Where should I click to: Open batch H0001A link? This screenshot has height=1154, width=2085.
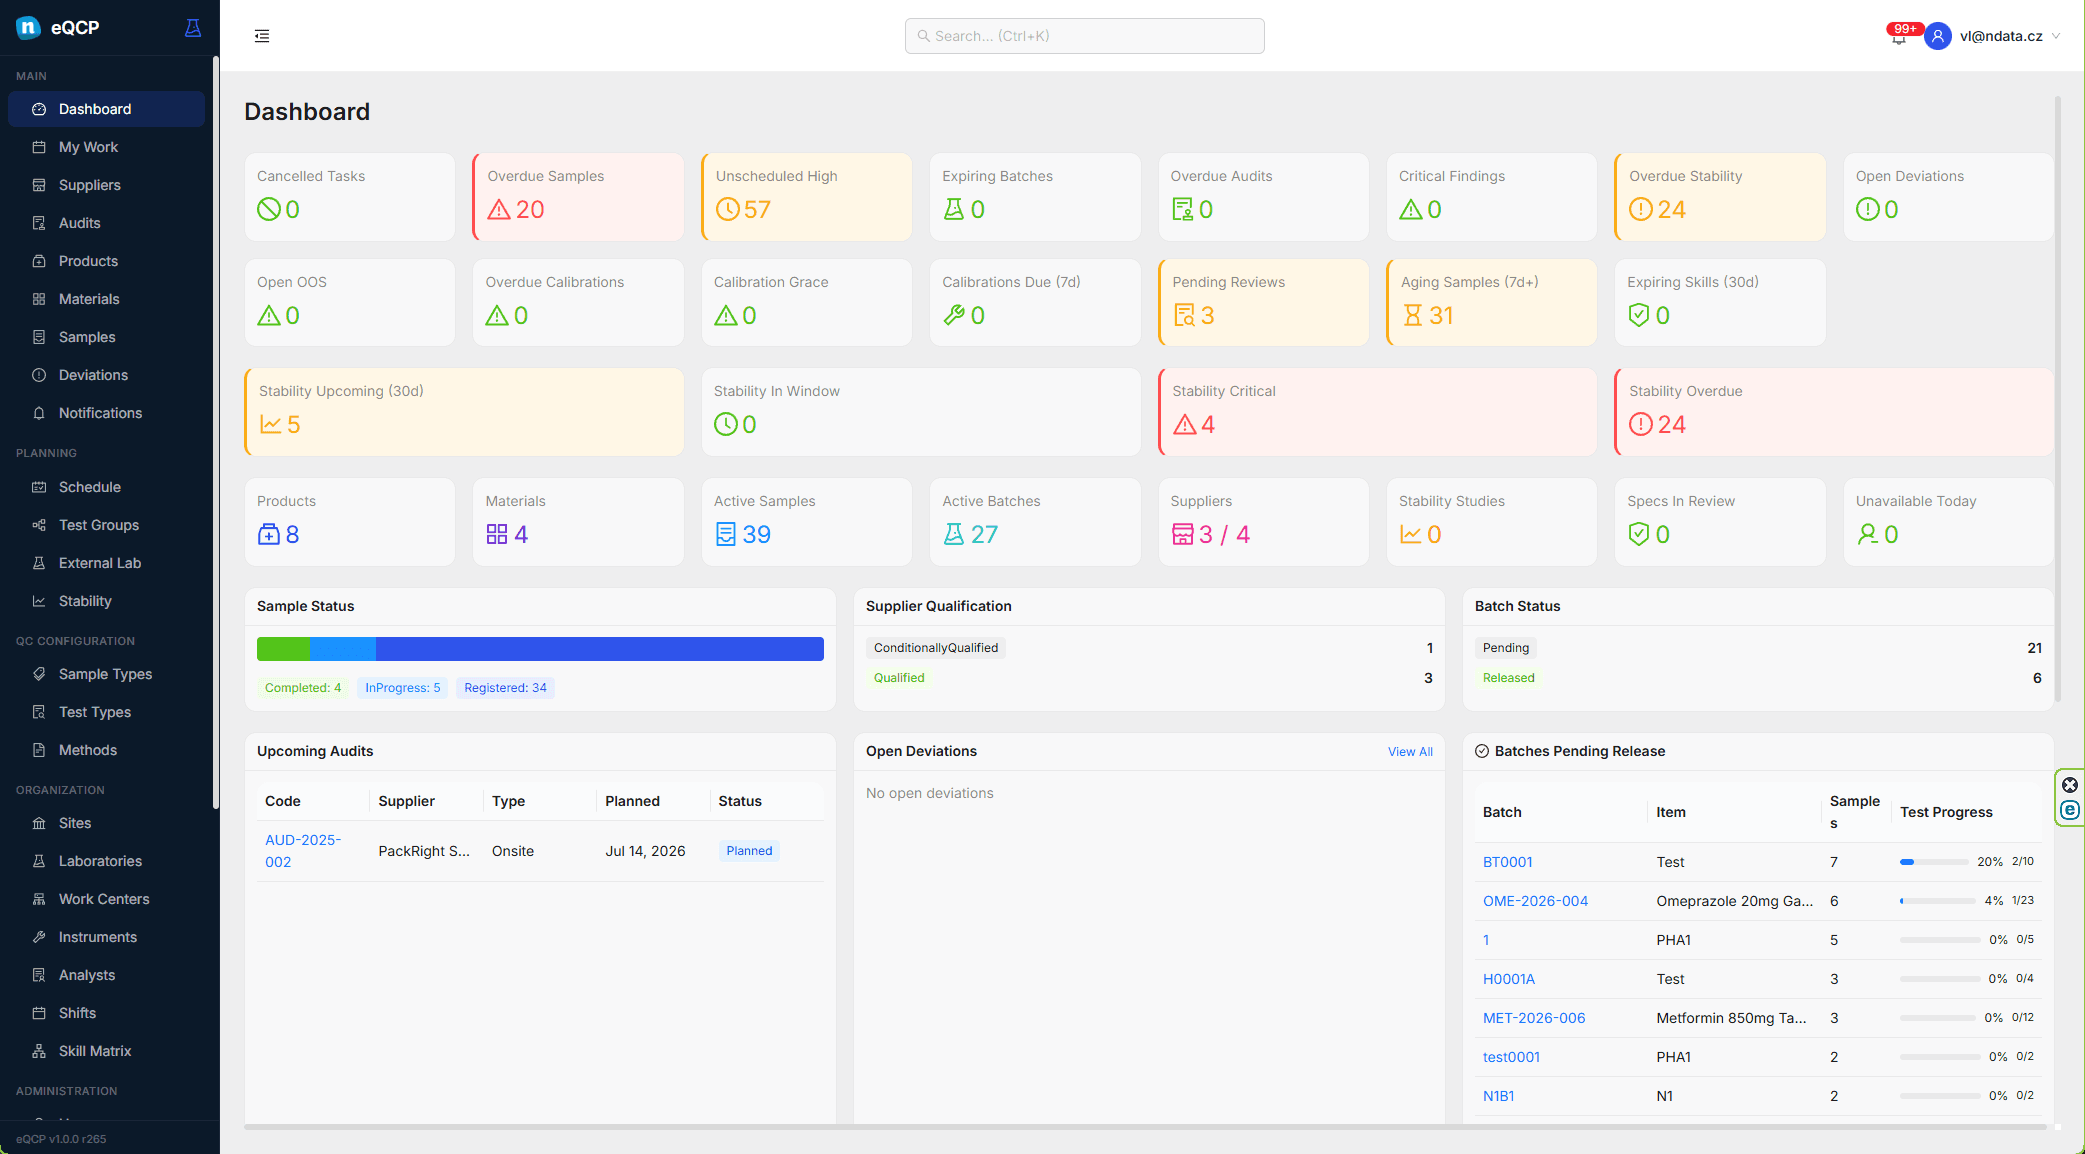1509,979
